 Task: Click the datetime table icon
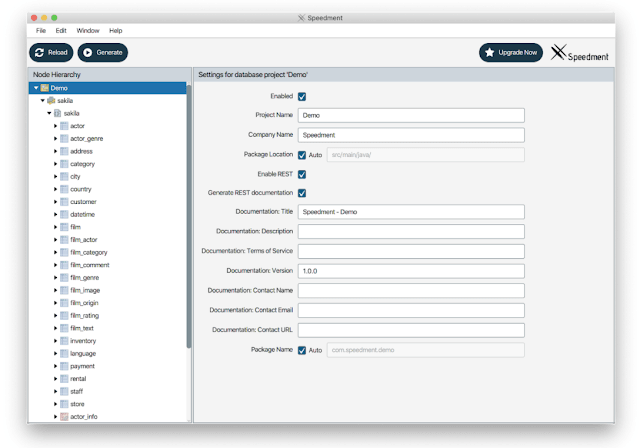point(64,214)
